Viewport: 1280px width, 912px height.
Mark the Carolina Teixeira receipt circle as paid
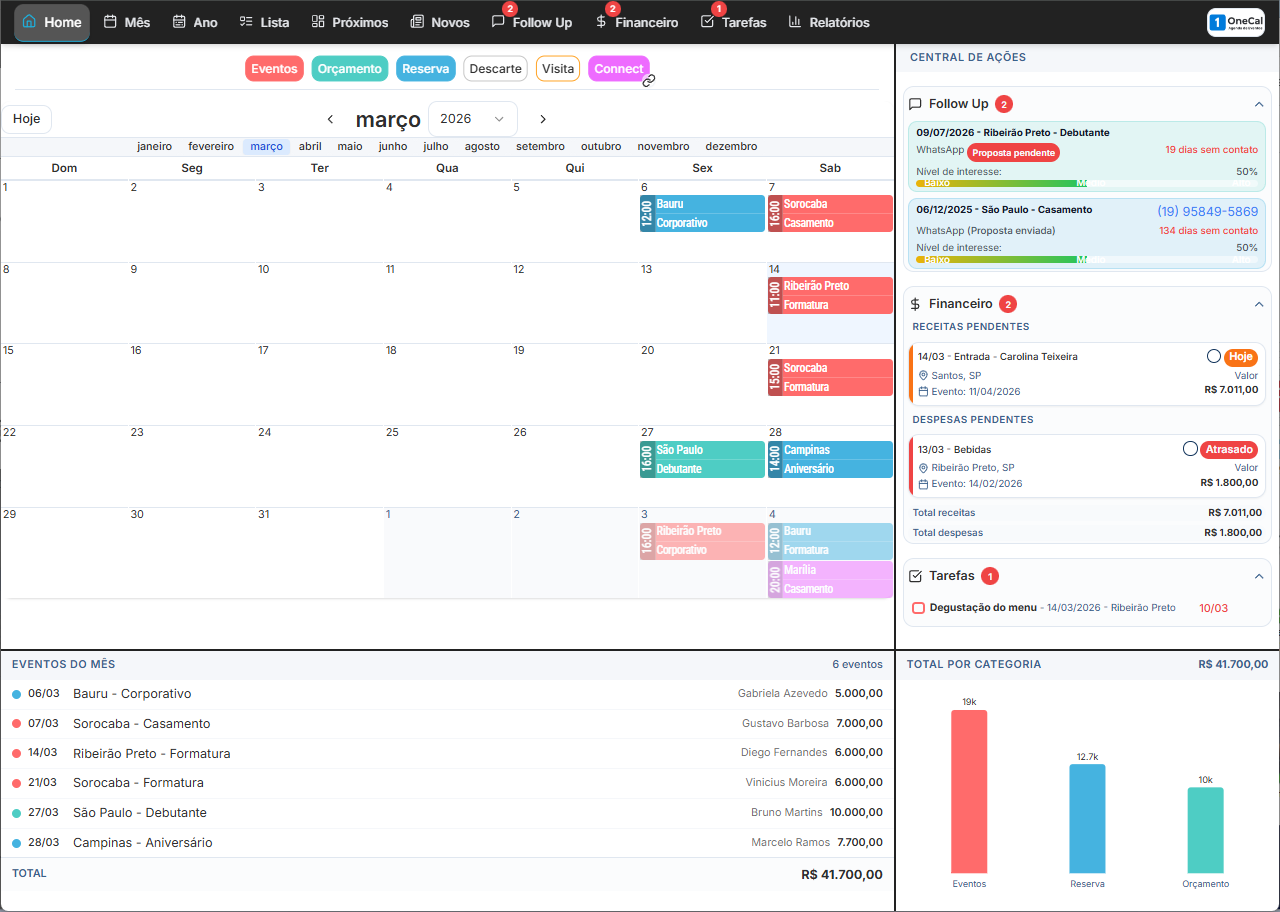tap(1213, 356)
